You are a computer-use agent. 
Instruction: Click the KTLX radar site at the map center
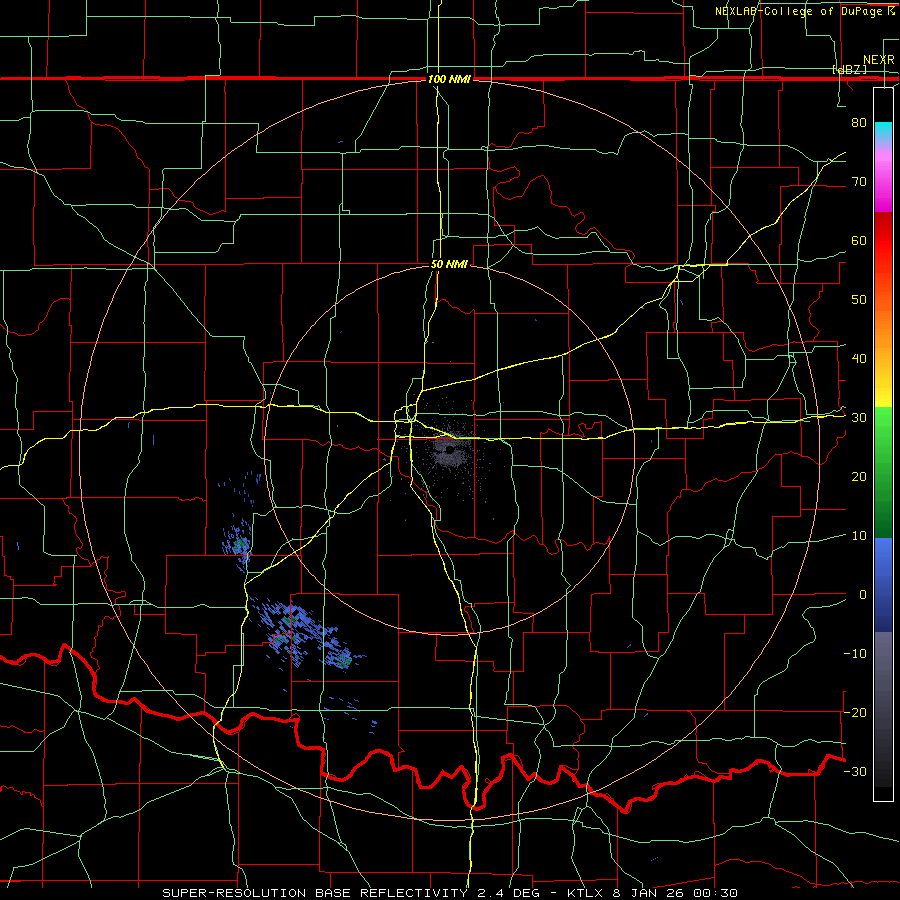tap(449, 449)
